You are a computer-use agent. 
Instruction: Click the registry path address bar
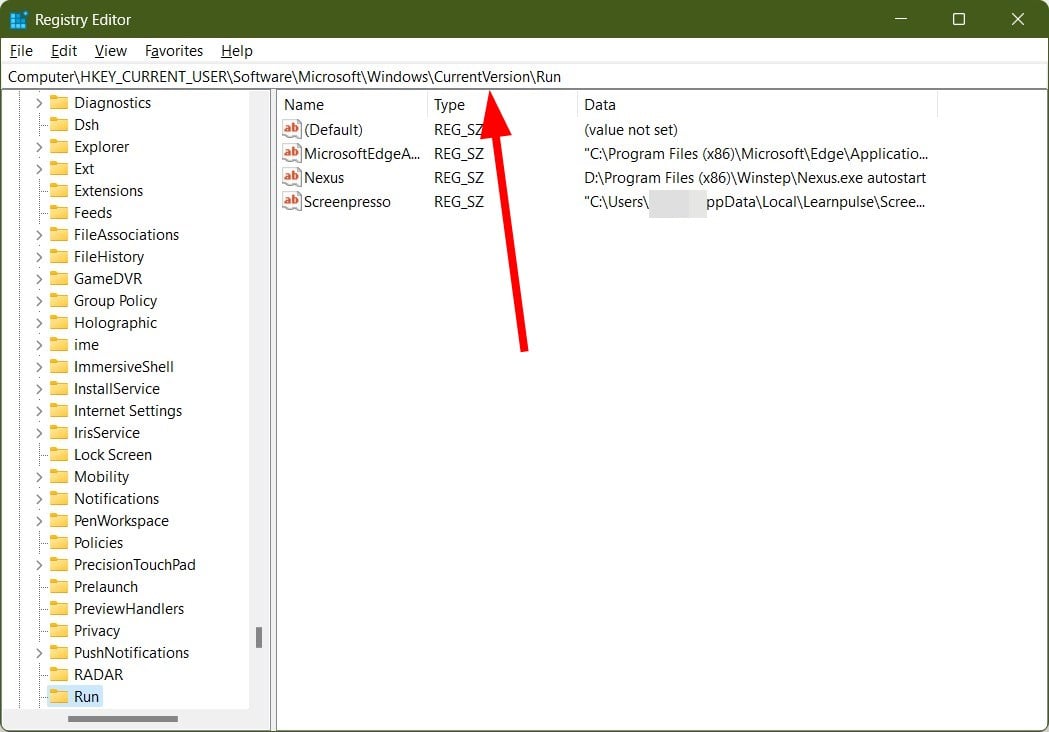[700, 77]
